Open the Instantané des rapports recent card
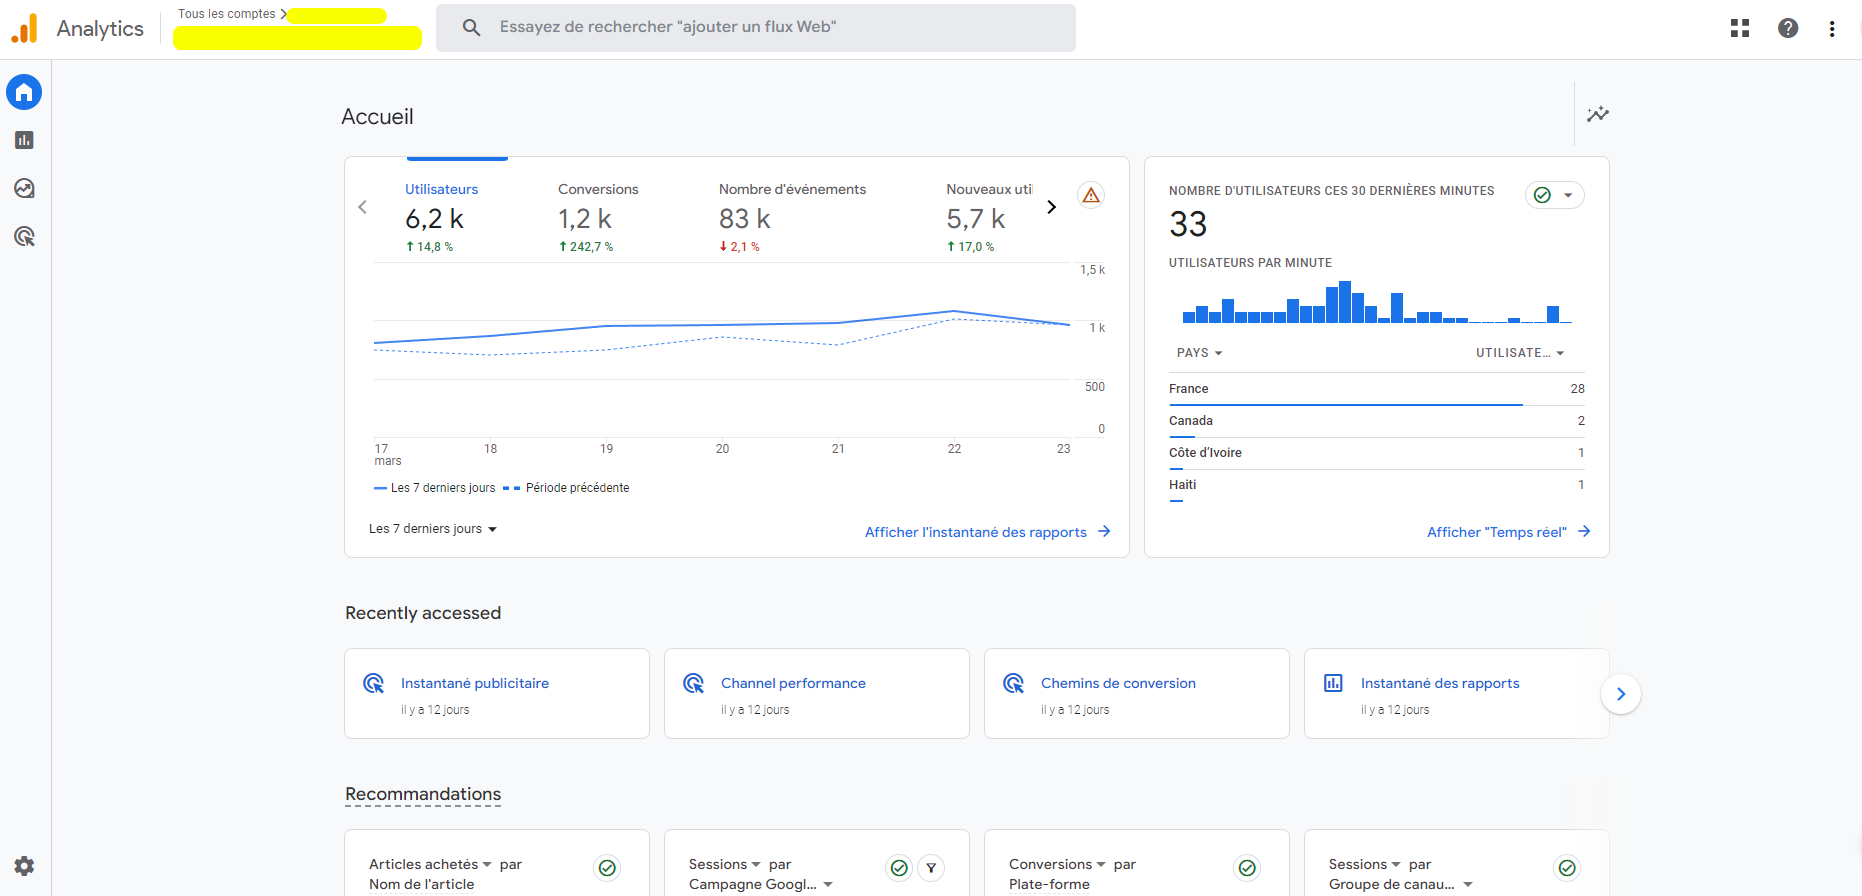 1457,694
